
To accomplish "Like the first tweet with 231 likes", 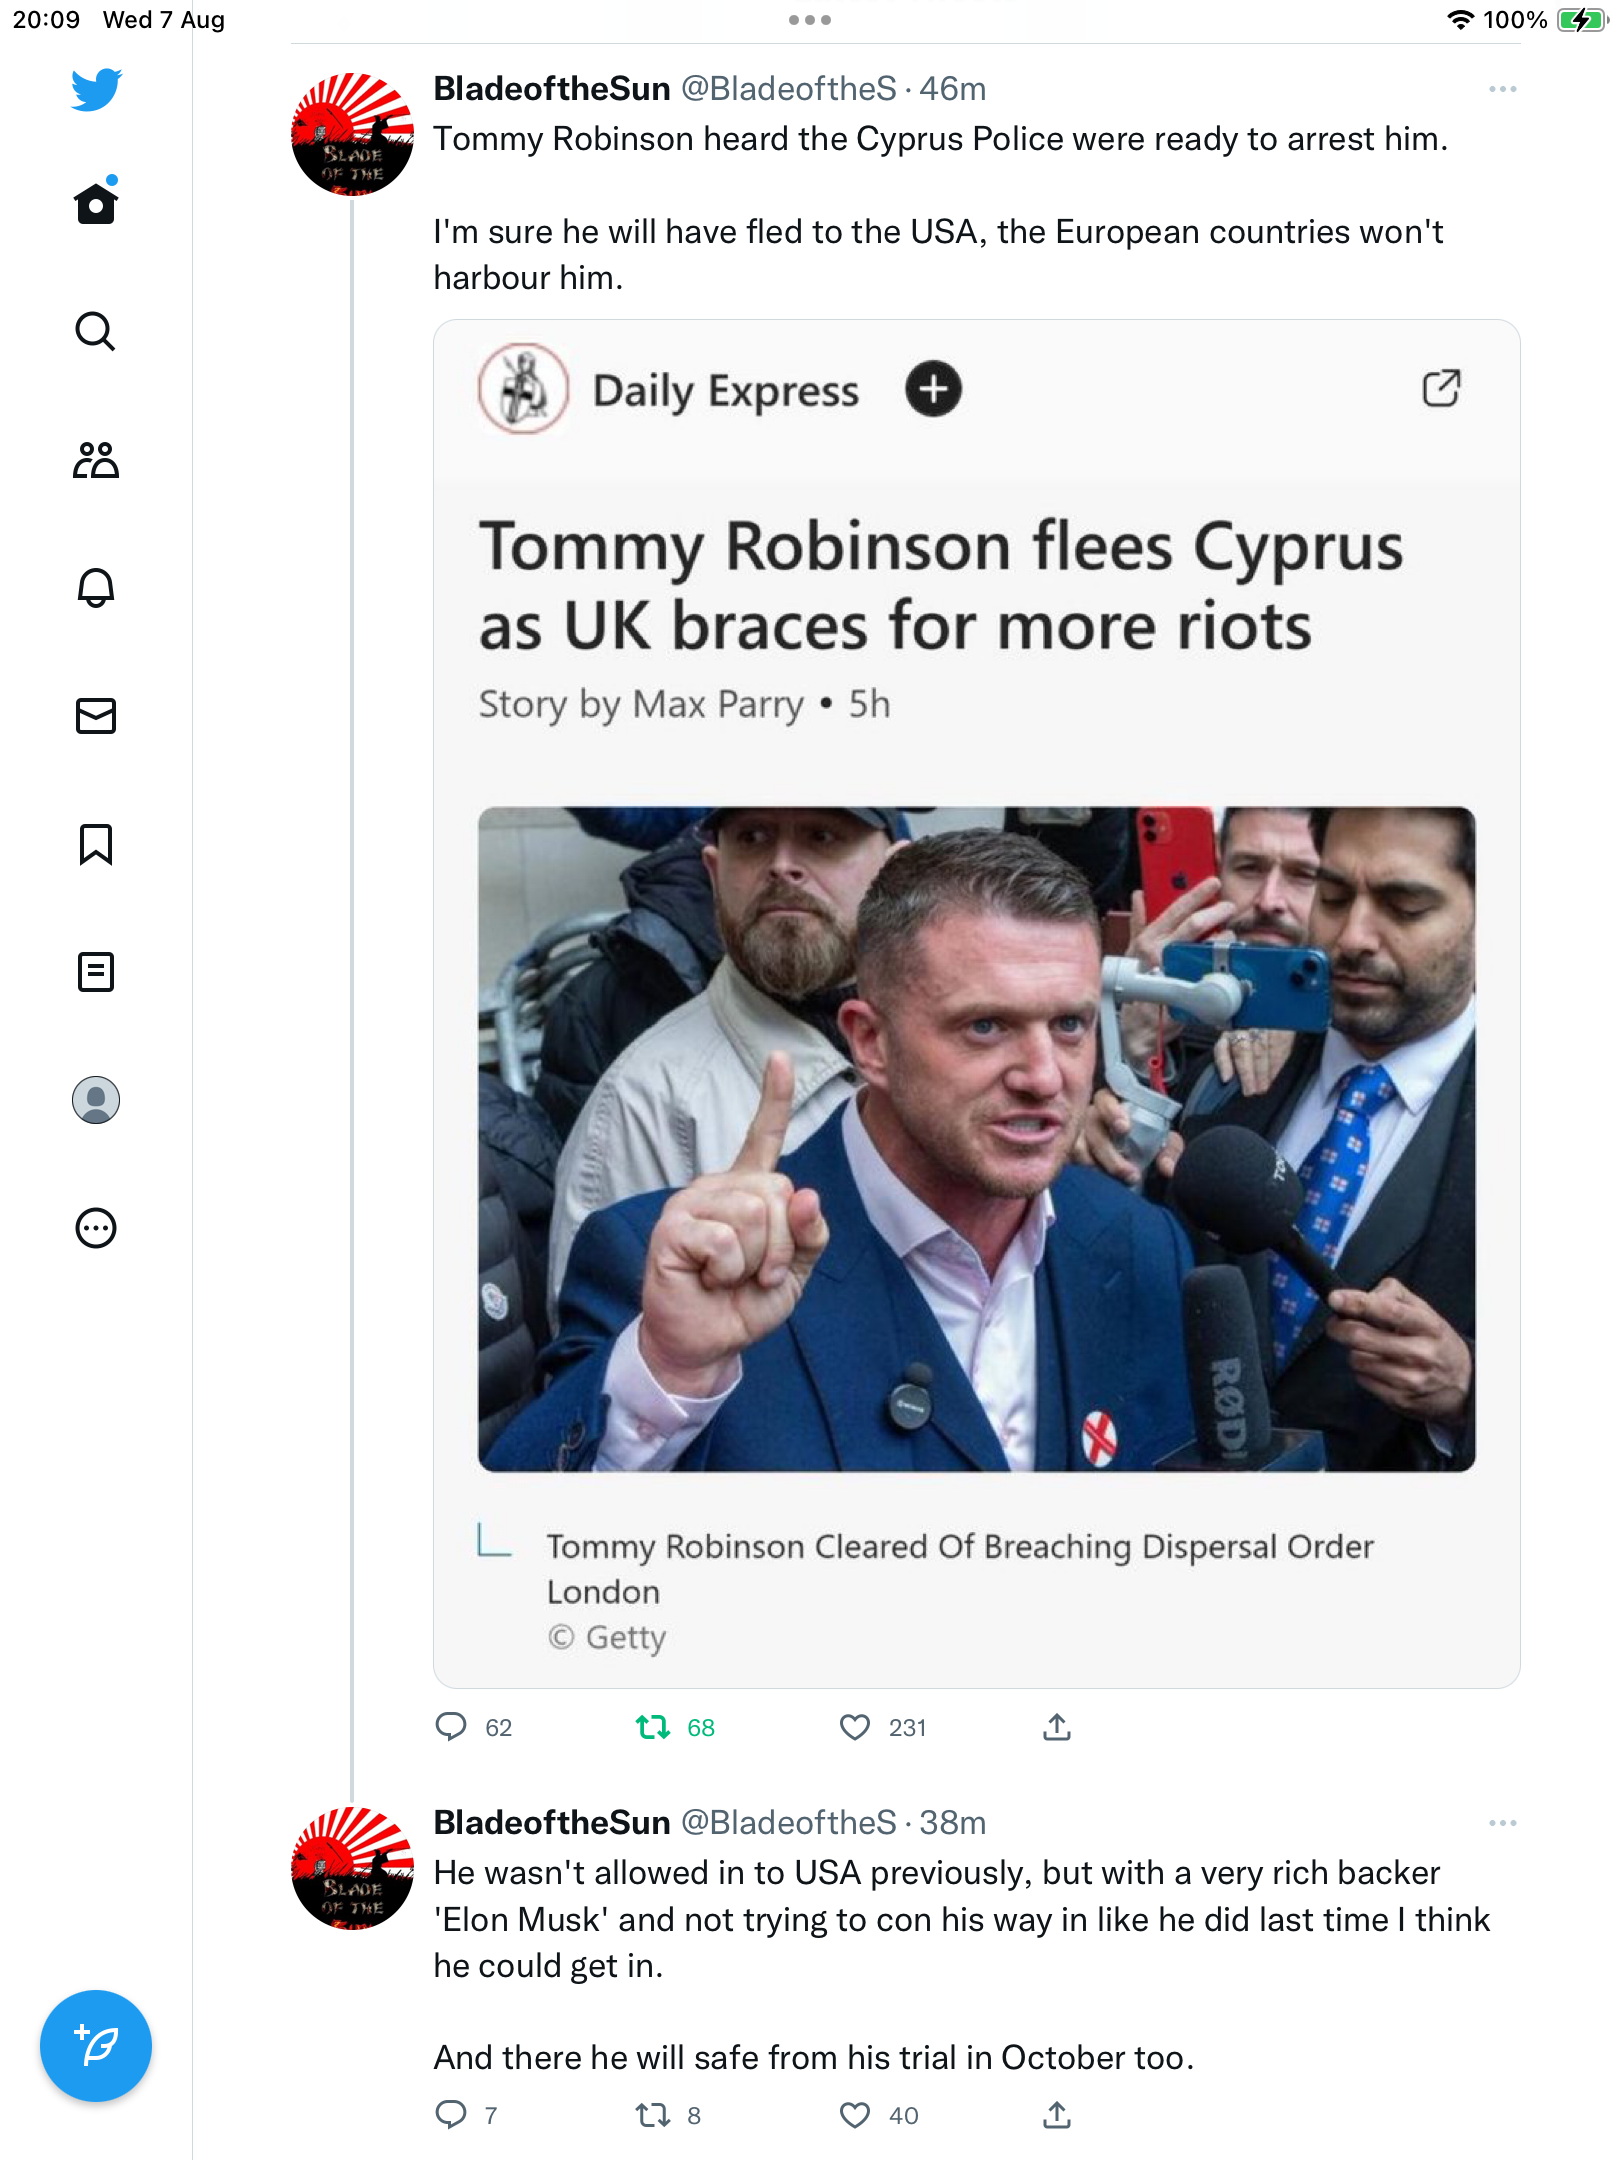I will [855, 1727].
